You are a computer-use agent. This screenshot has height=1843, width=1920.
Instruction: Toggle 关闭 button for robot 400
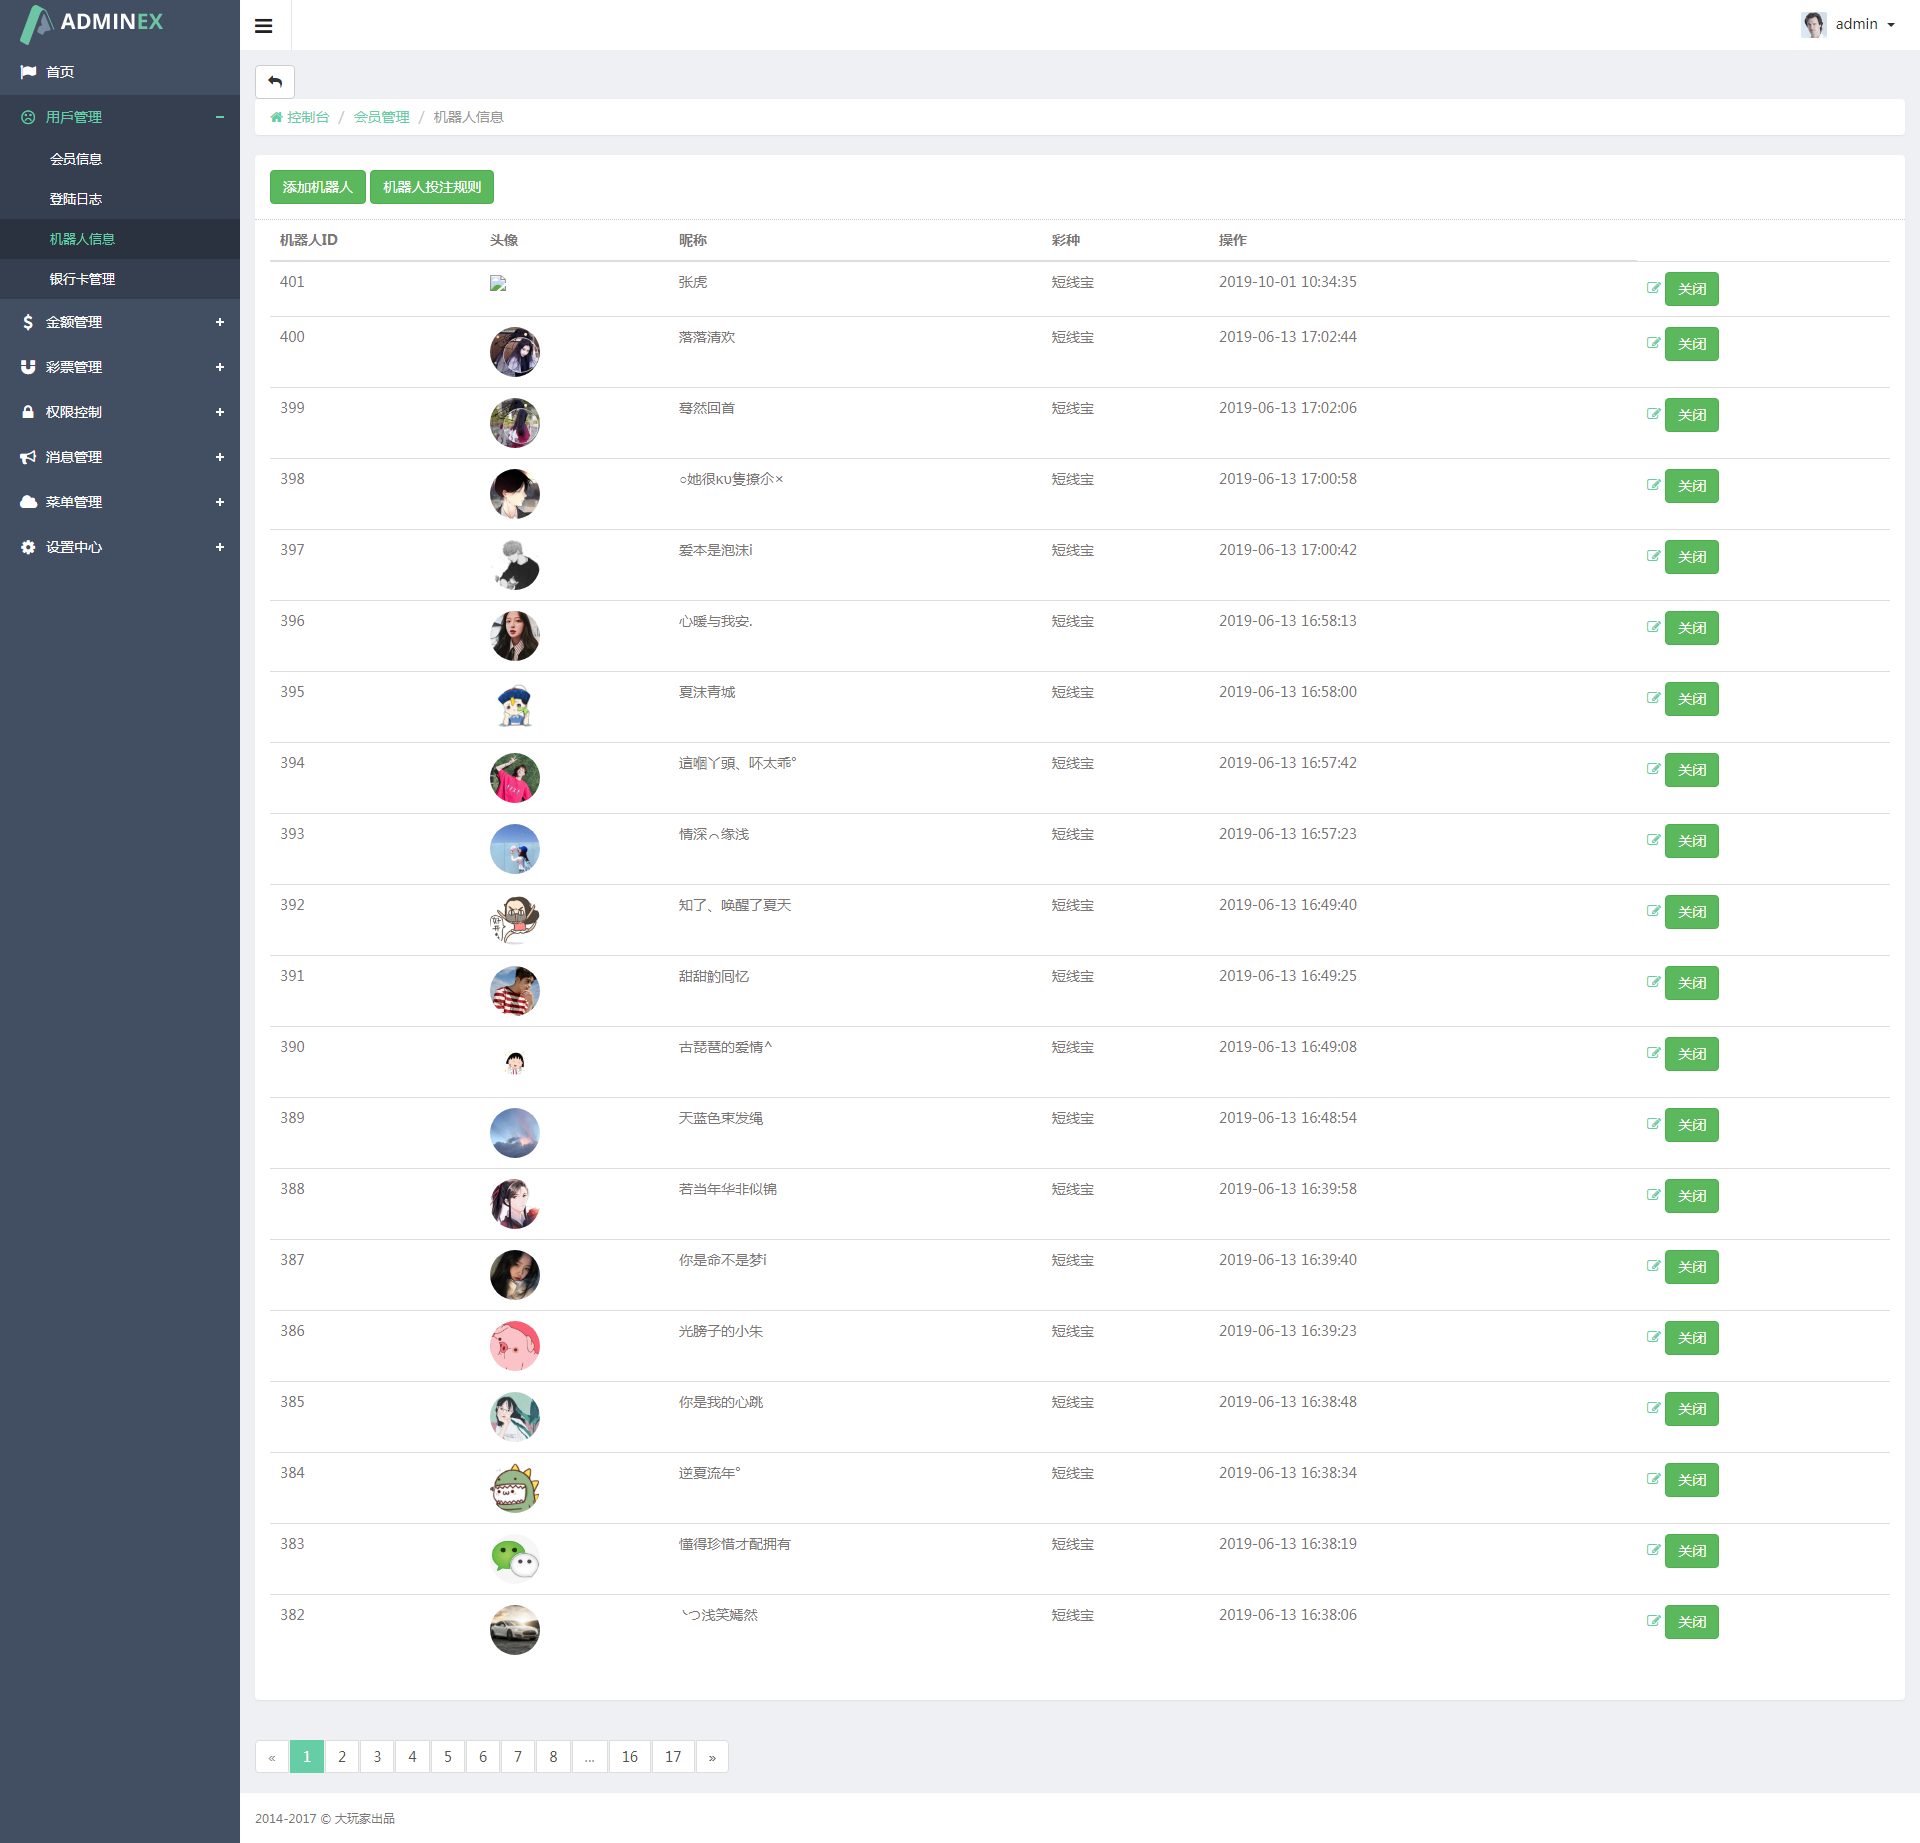tap(1691, 344)
